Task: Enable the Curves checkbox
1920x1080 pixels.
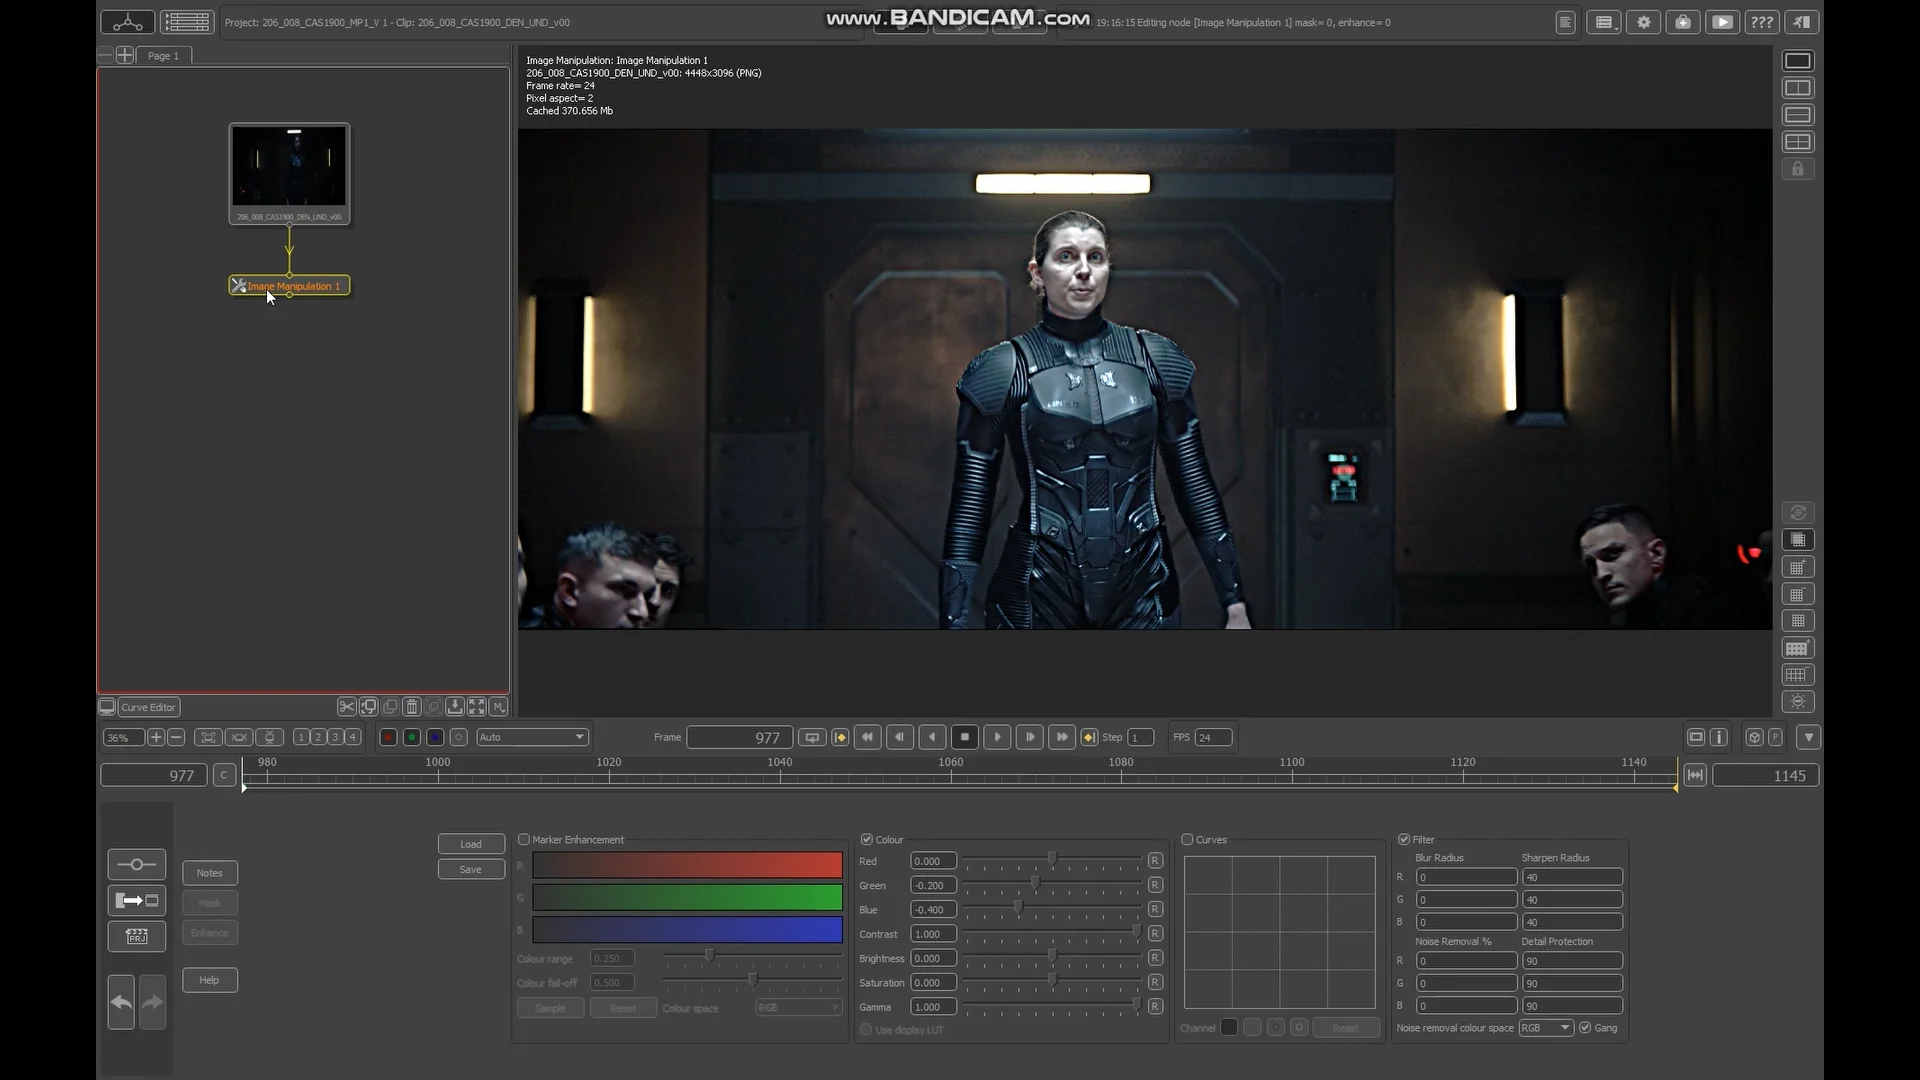Action: (1187, 839)
